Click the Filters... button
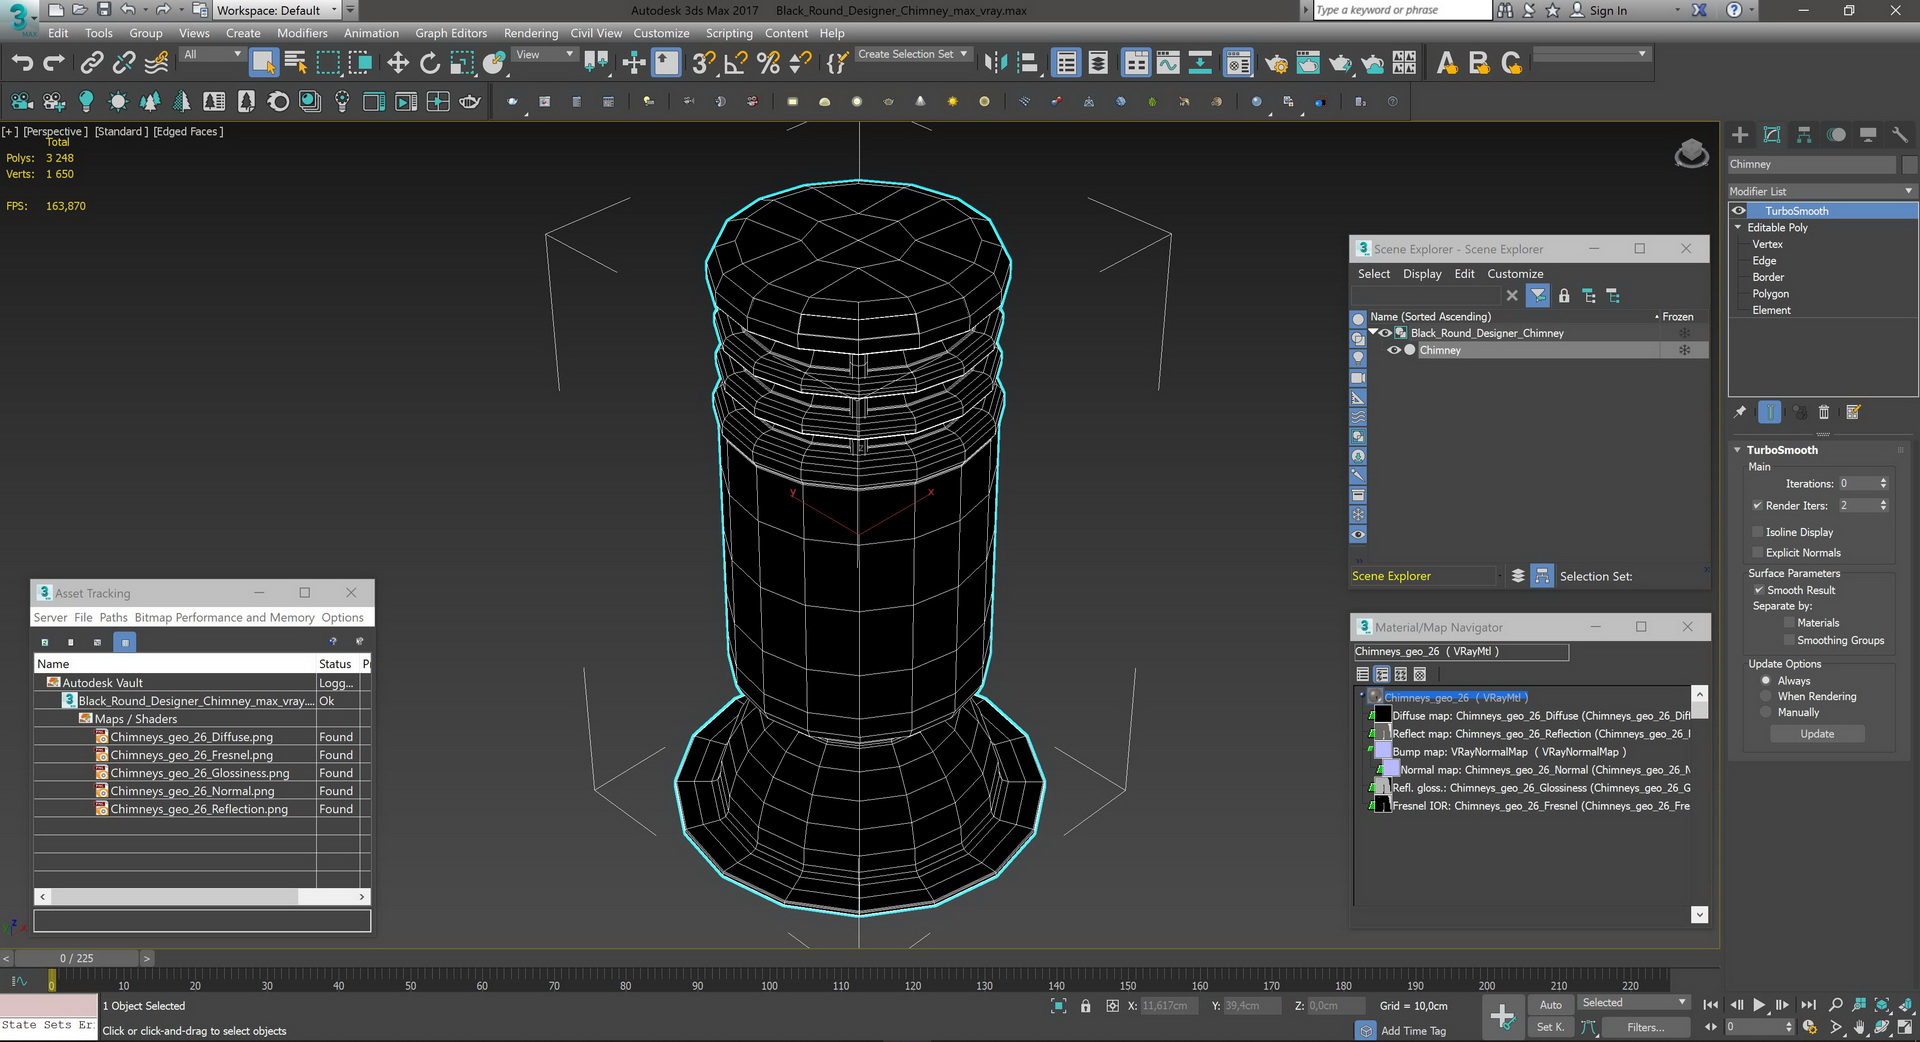 (x=1645, y=1027)
